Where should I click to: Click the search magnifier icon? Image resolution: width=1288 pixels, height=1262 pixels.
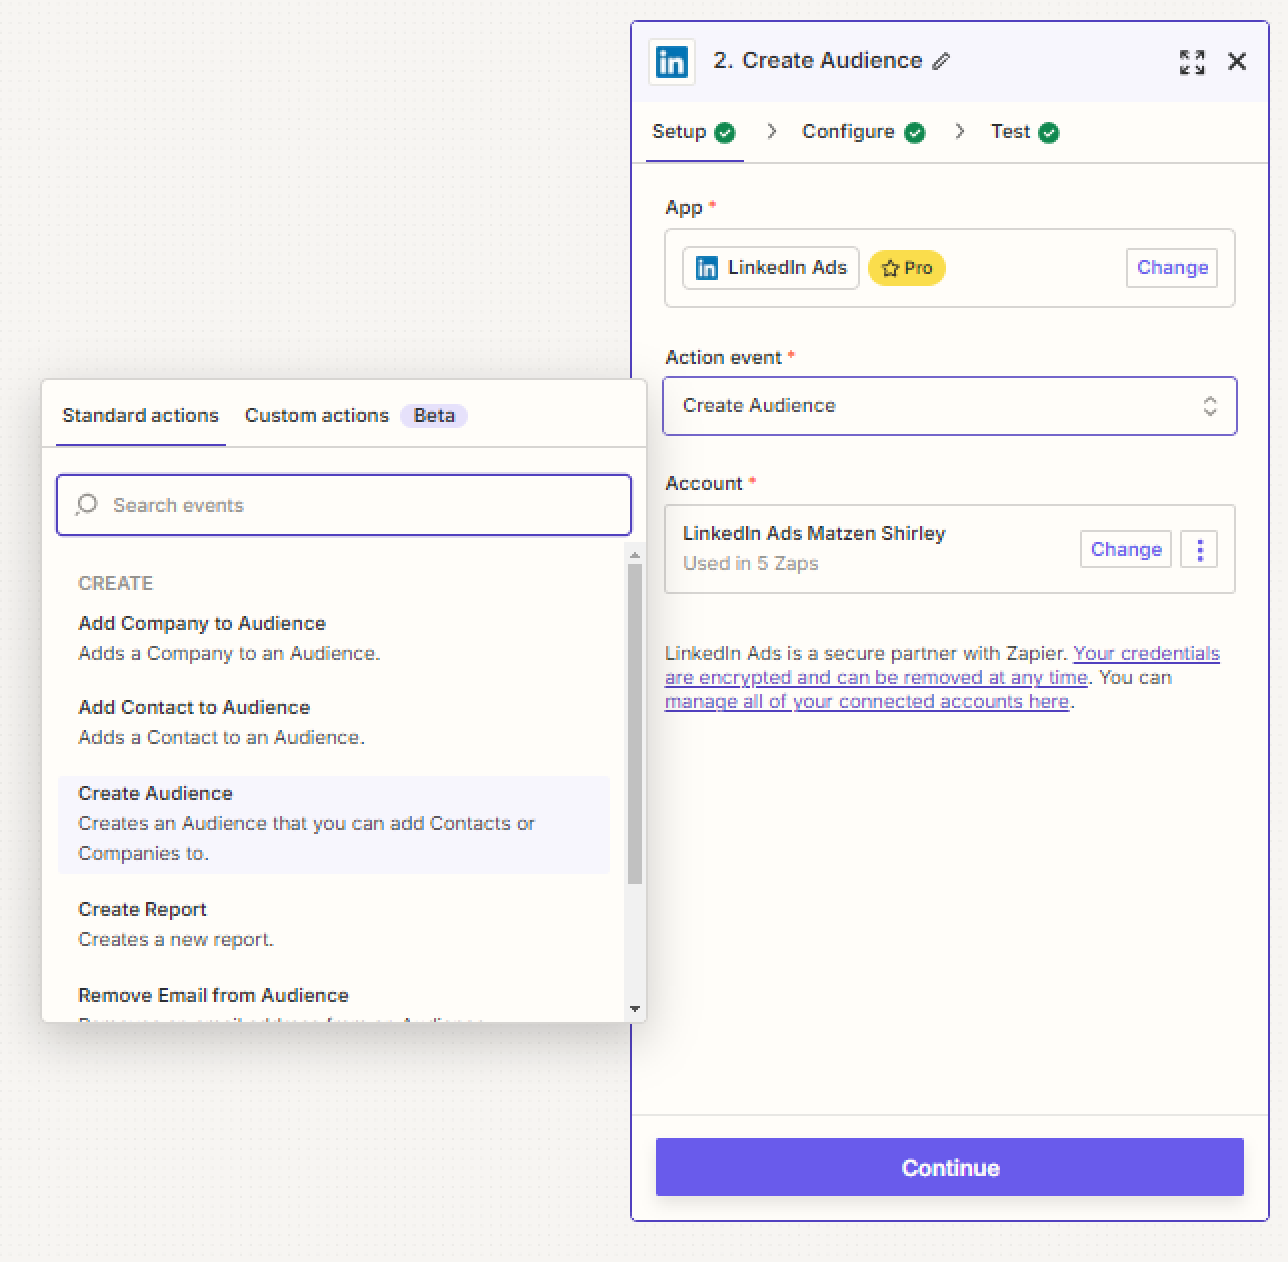point(87,505)
